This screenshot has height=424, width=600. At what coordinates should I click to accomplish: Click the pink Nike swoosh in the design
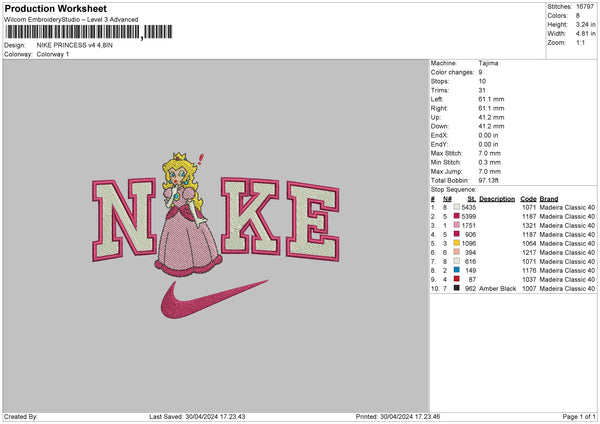[x=214, y=299]
